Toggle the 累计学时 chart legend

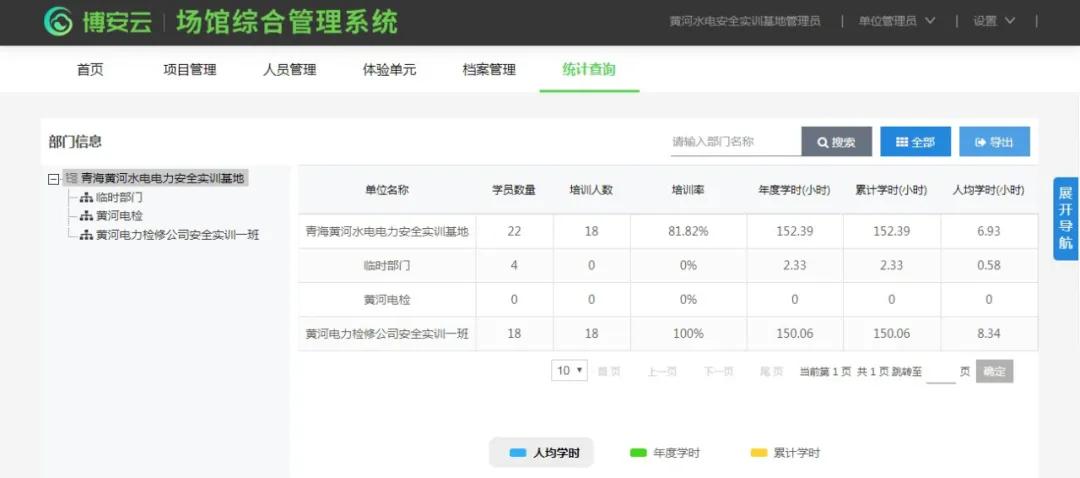pyautogui.click(x=785, y=453)
